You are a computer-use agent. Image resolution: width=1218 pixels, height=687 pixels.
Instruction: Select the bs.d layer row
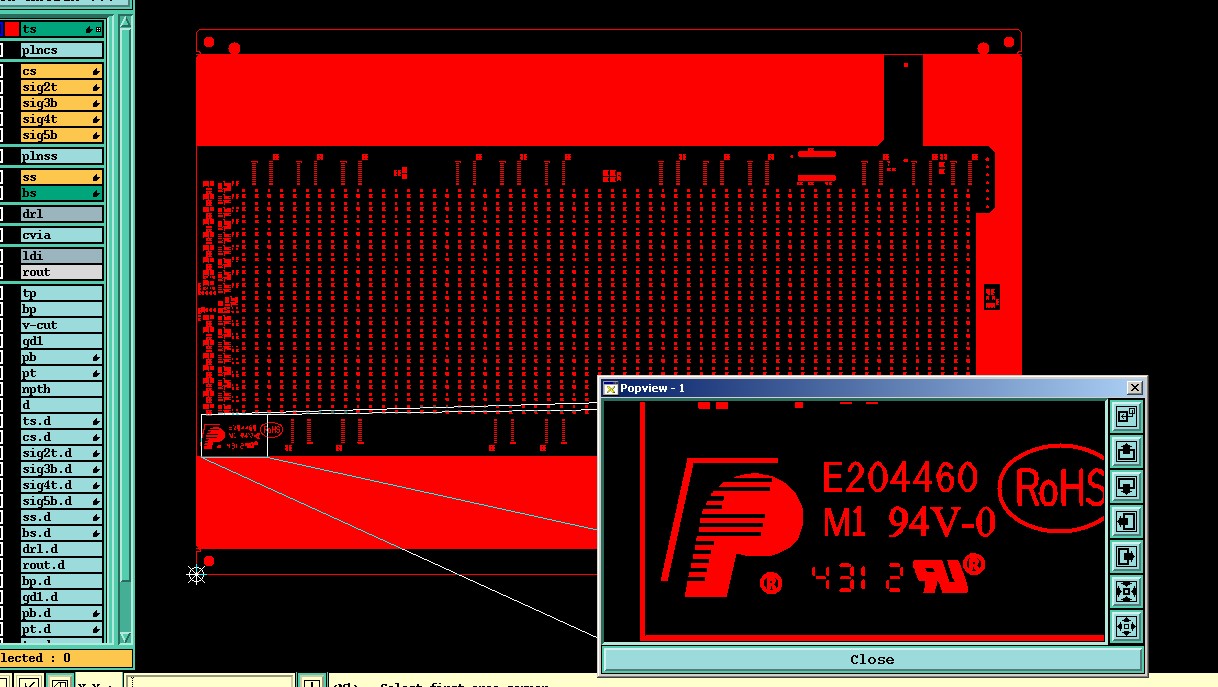62,533
